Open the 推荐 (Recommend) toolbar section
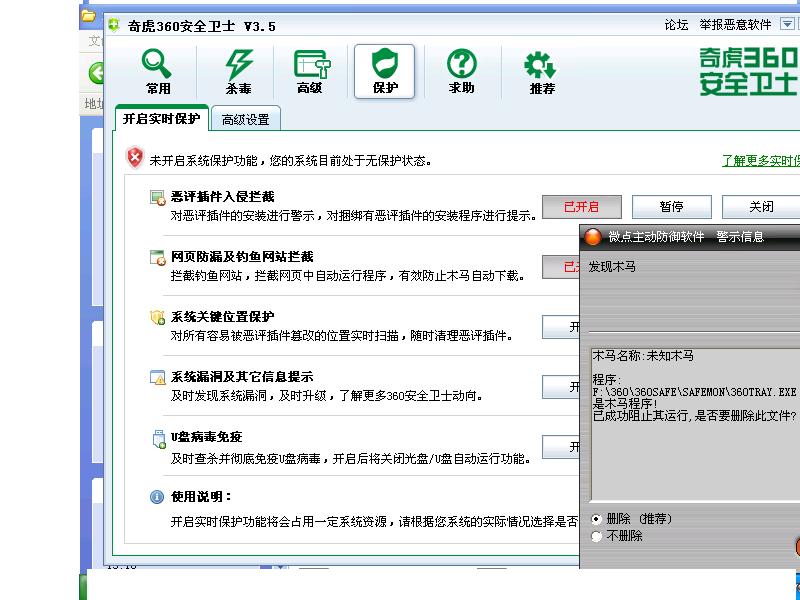Viewport: 800px width, 600px height. pos(541,71)
